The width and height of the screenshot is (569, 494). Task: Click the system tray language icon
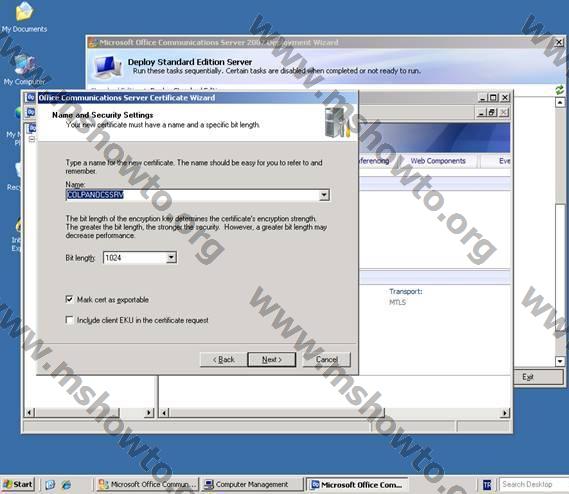[x=487, y=485]
